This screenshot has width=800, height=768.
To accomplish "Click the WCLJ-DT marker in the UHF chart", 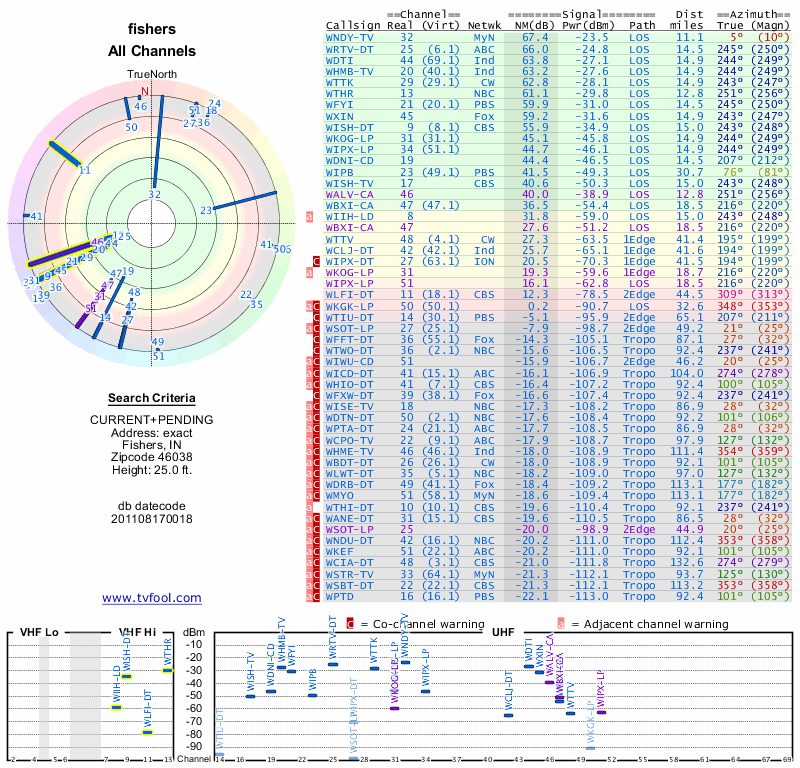I will click(x=509, y=715).
